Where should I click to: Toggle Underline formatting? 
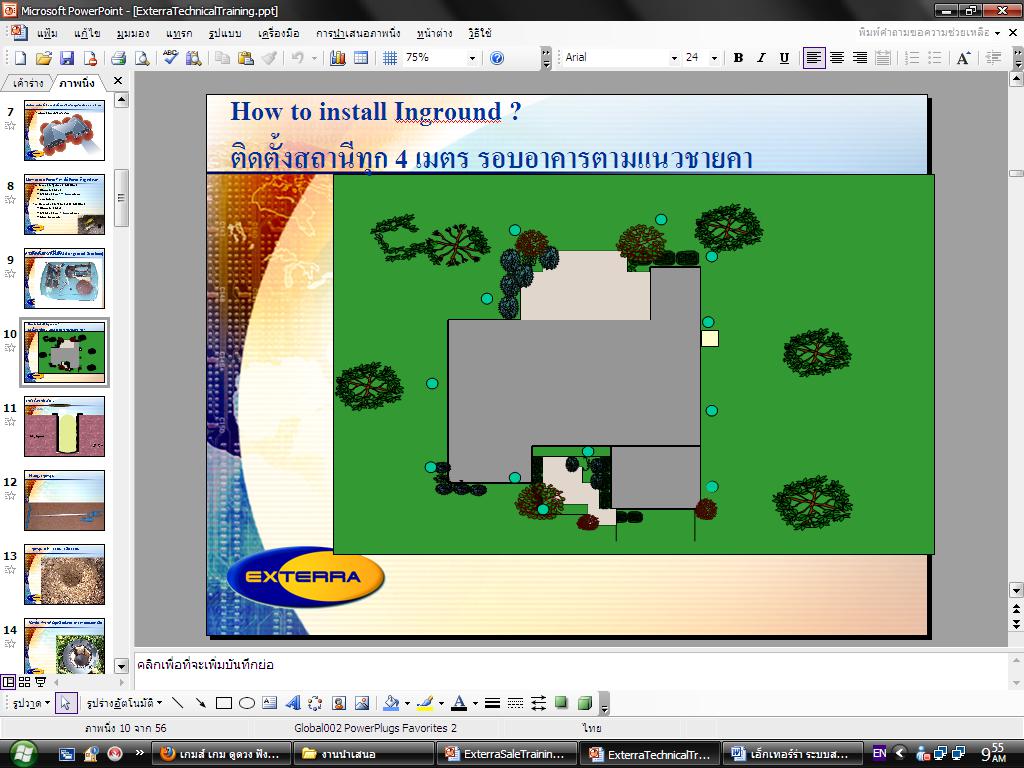pos(784,58)
